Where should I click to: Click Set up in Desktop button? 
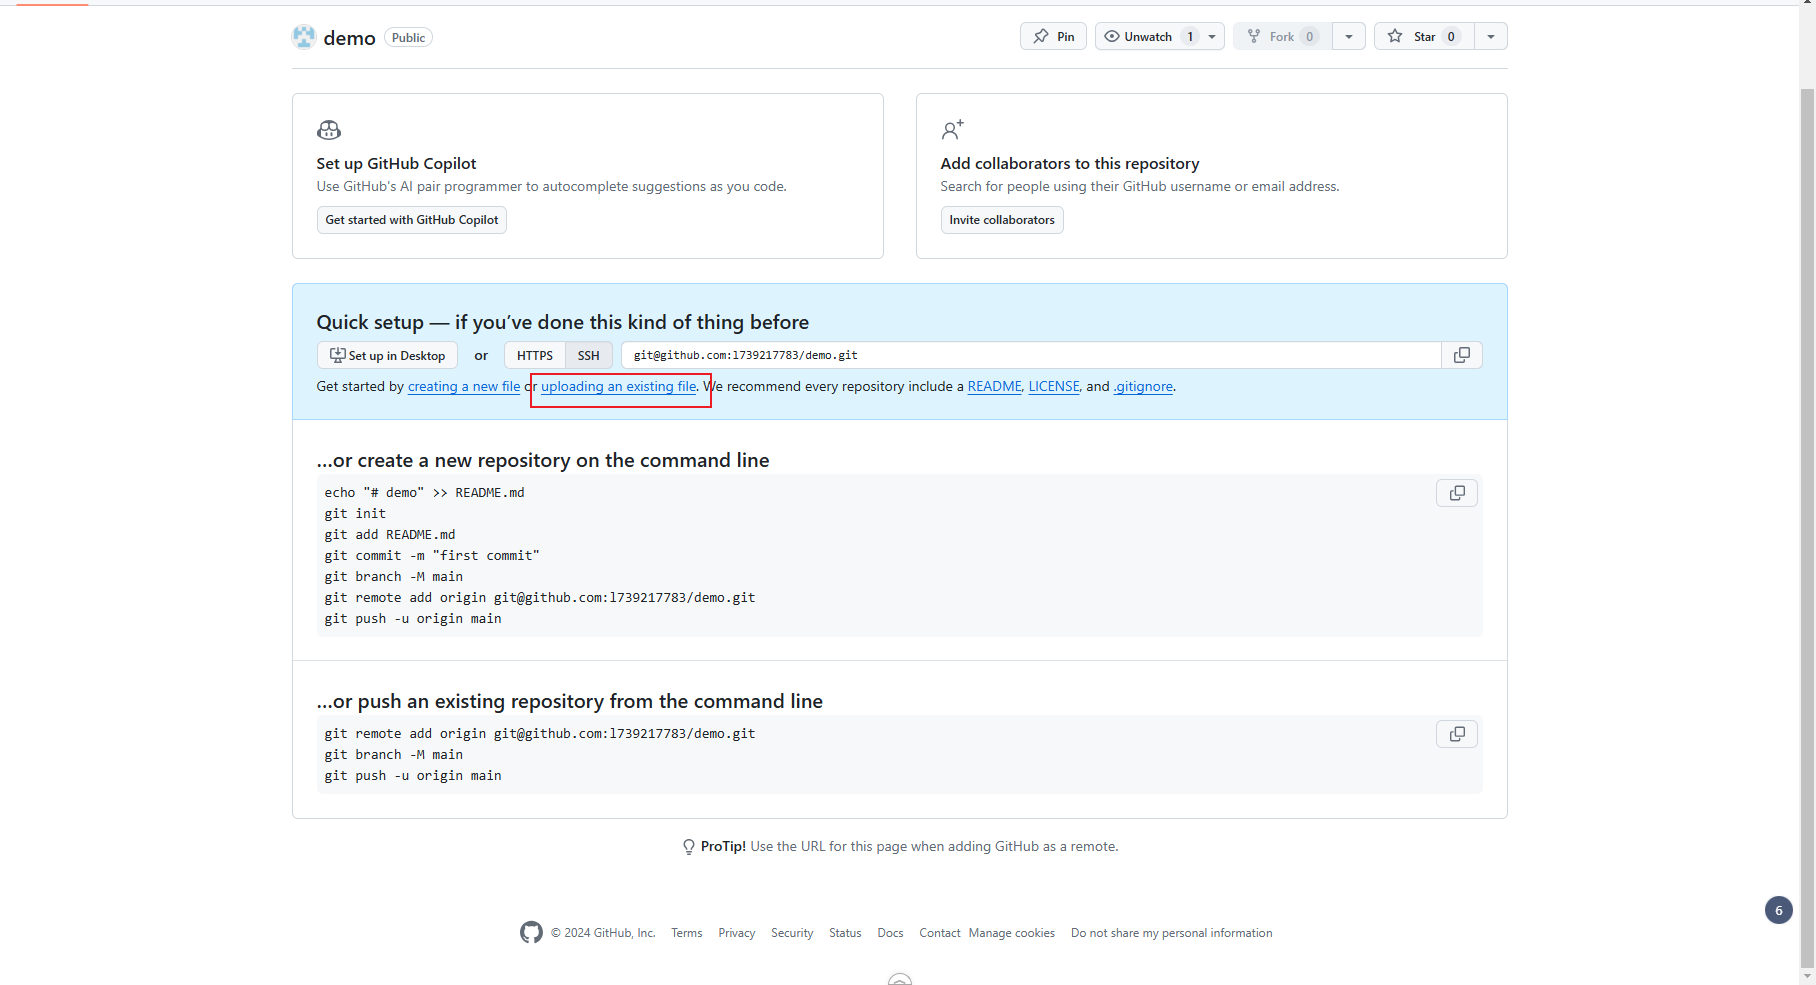point(388,356)
